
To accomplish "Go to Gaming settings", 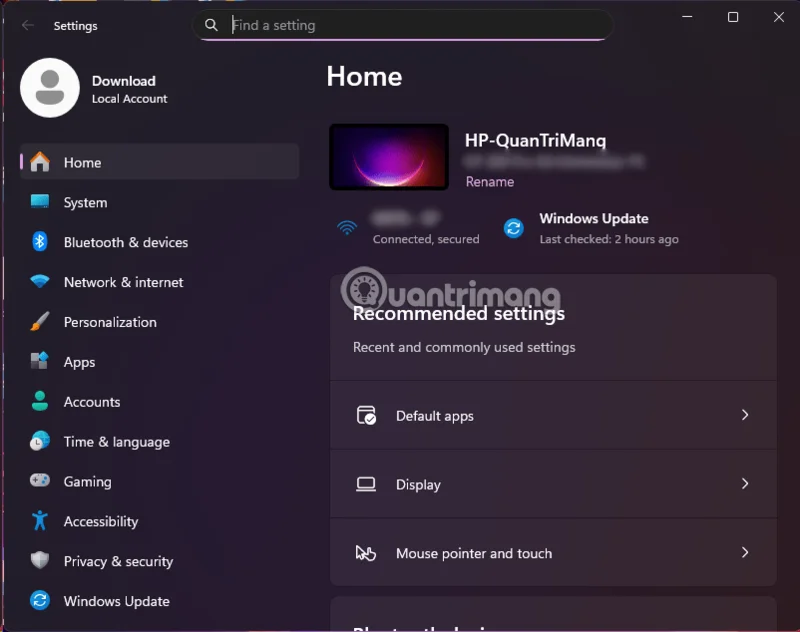I will [88, 481].
